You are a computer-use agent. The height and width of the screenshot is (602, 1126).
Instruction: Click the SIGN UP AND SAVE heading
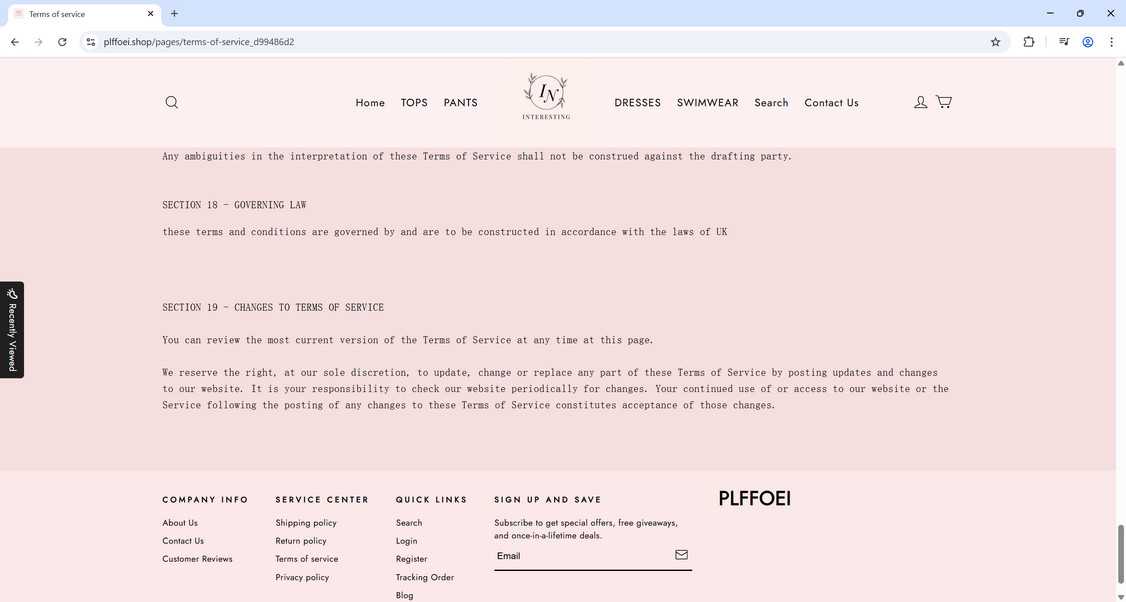[x=548, y=499]
